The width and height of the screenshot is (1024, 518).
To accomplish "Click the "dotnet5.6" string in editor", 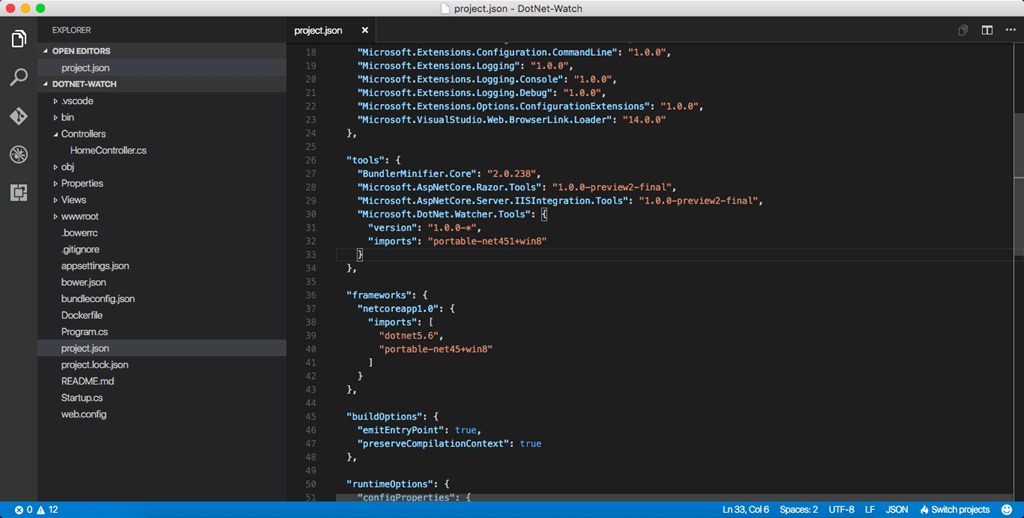I will [408, 336].
